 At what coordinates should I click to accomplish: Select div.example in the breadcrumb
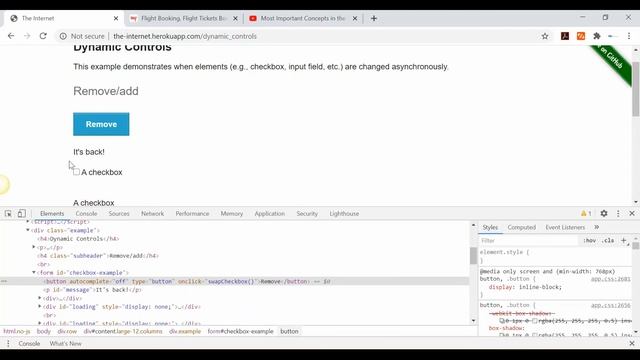[x=185, y=331]
